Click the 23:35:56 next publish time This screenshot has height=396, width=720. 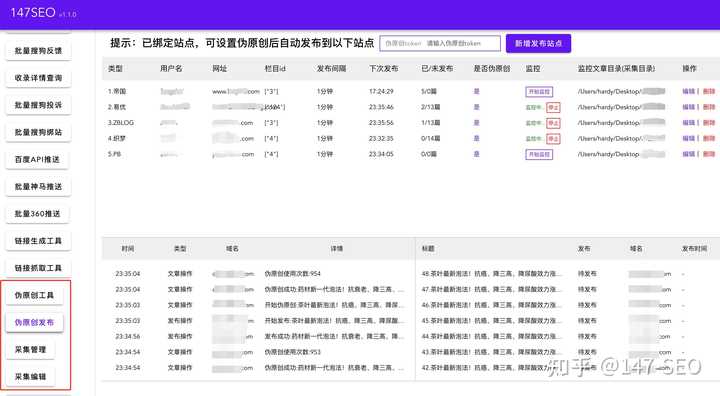click(x=381, y=123)
